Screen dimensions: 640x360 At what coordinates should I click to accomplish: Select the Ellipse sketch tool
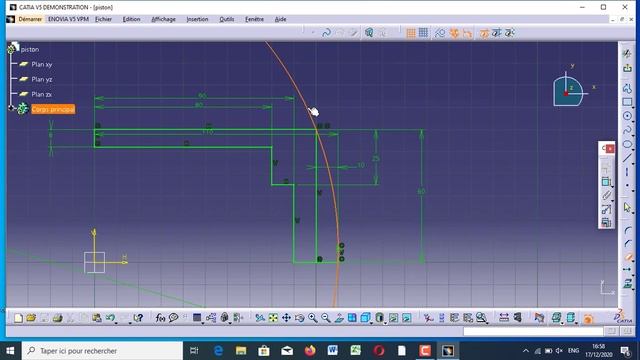(627, 144)
